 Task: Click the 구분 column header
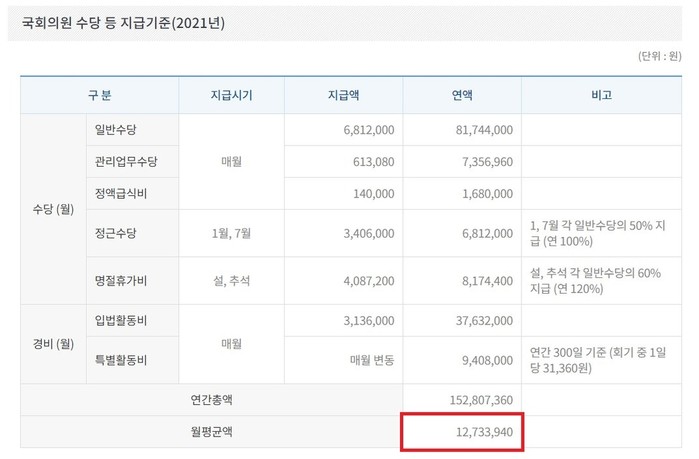99,96
